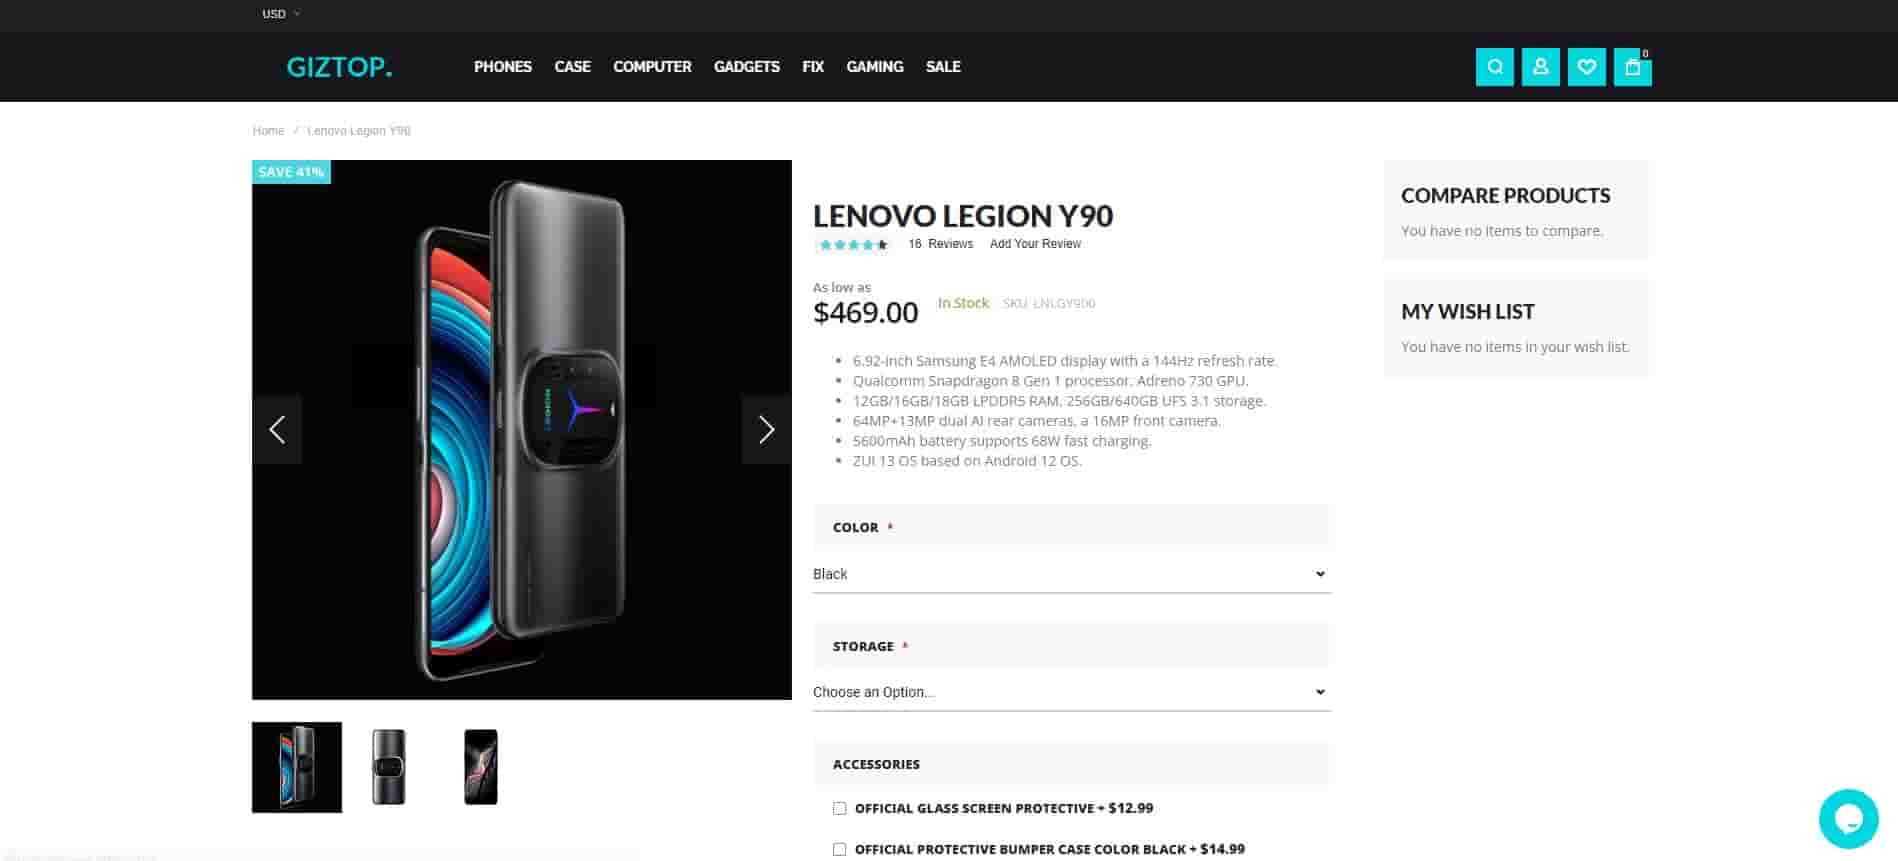
Task: Open the GAMING menu
Action: 874,67
